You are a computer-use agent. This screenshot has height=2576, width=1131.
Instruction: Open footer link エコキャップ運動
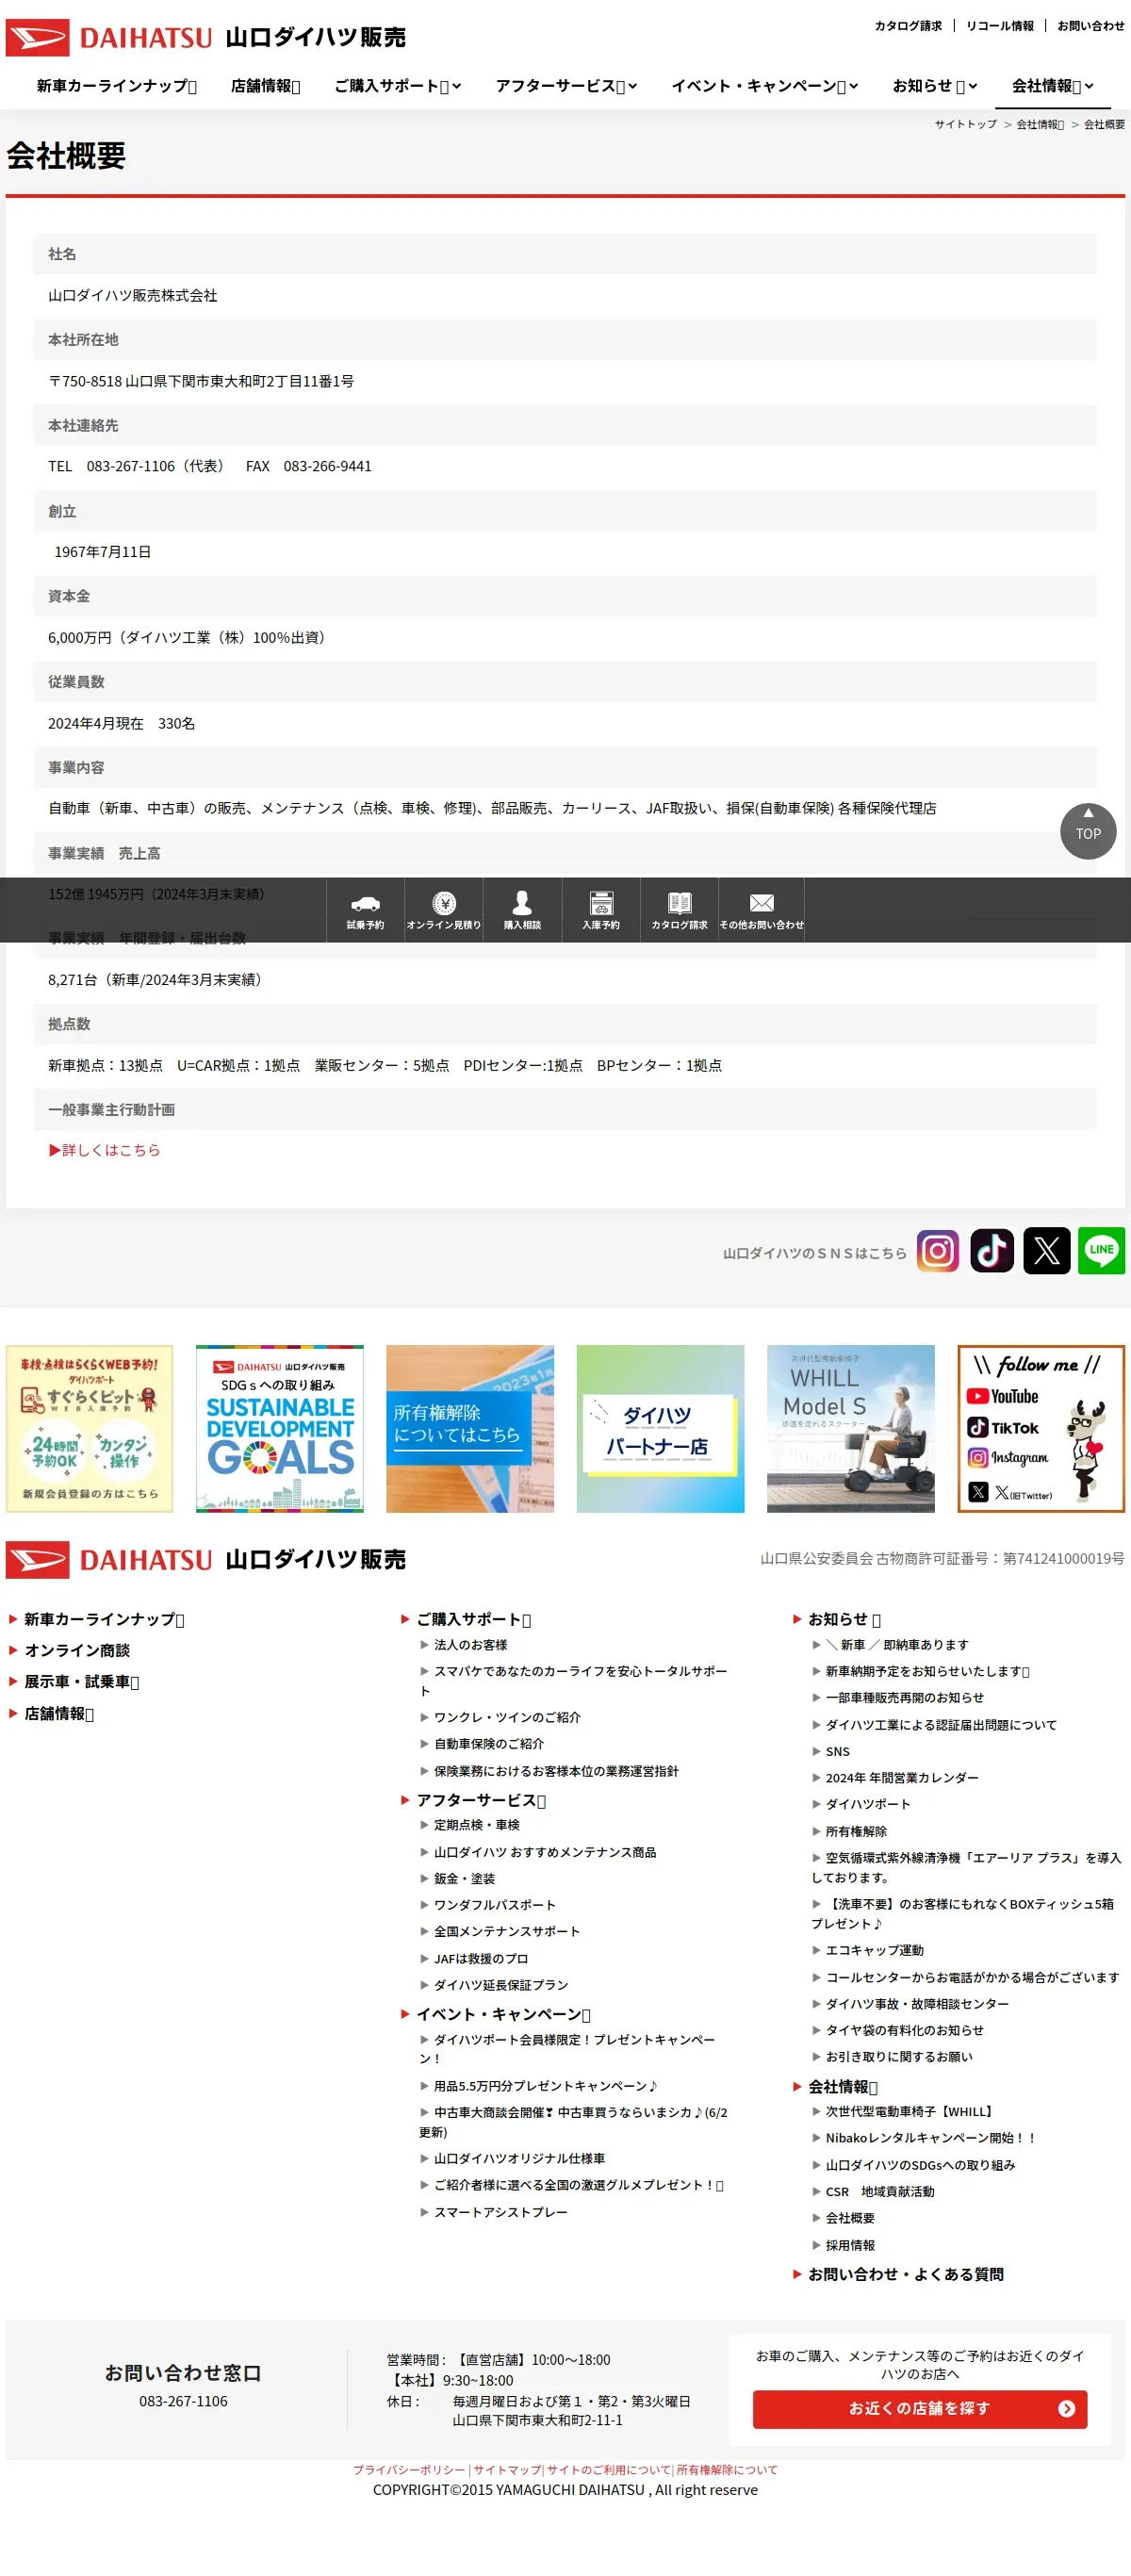875,1950
